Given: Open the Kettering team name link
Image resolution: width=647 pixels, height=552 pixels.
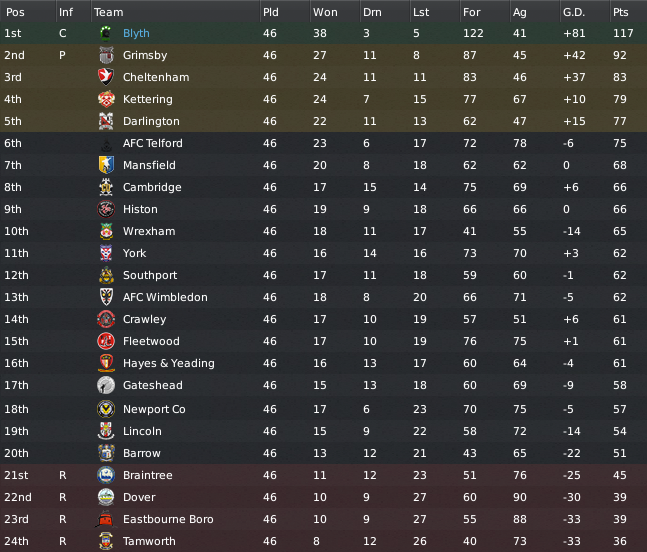Looking at the screenshot, I should coord(148,99).
